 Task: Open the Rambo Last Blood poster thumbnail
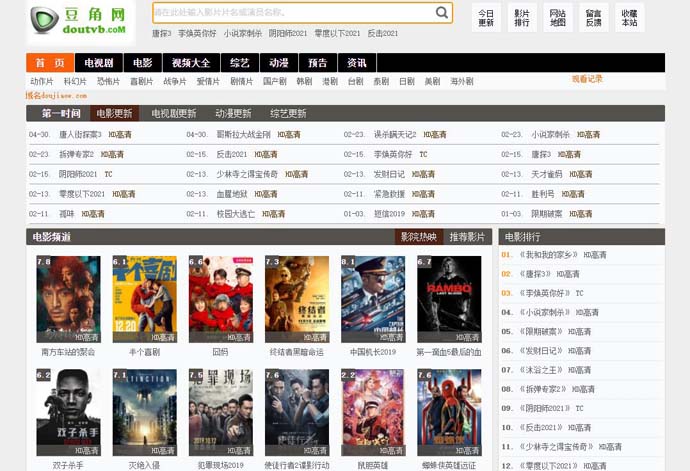(x=449, y=299)
